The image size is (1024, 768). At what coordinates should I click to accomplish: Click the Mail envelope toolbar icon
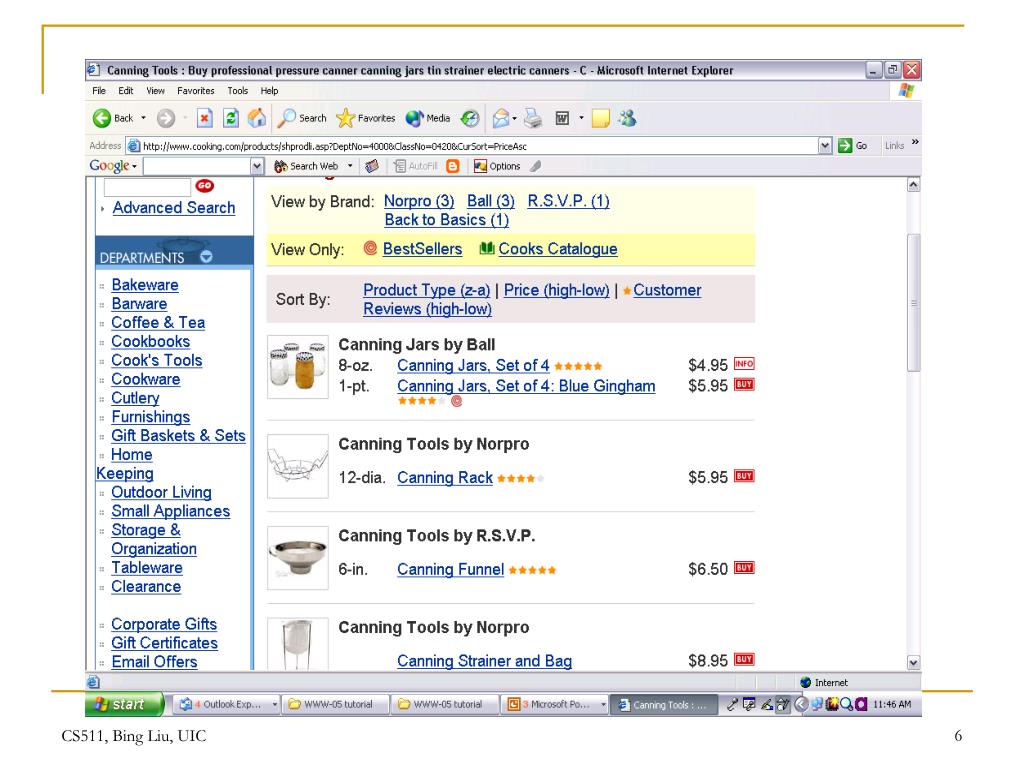click(x=500, y=118)
